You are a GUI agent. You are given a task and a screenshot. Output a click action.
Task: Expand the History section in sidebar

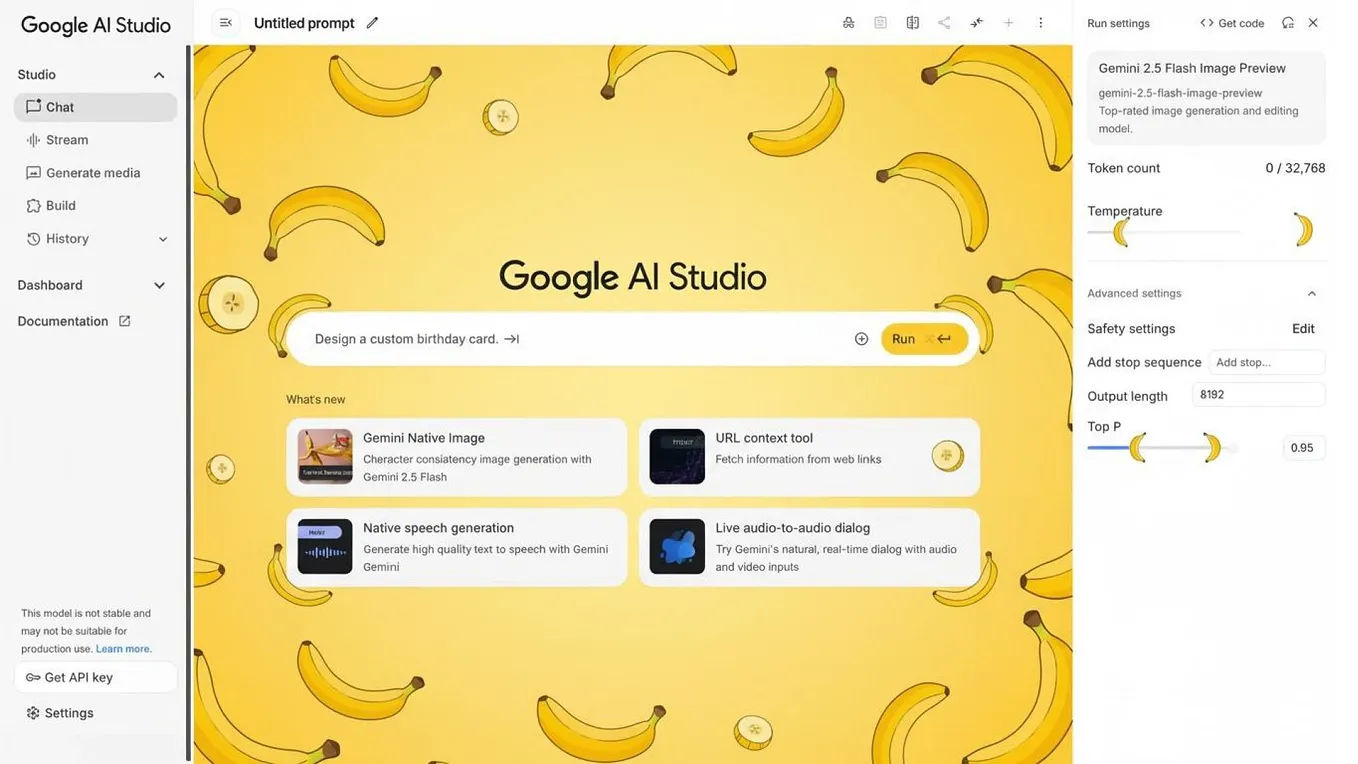point(163,239)
